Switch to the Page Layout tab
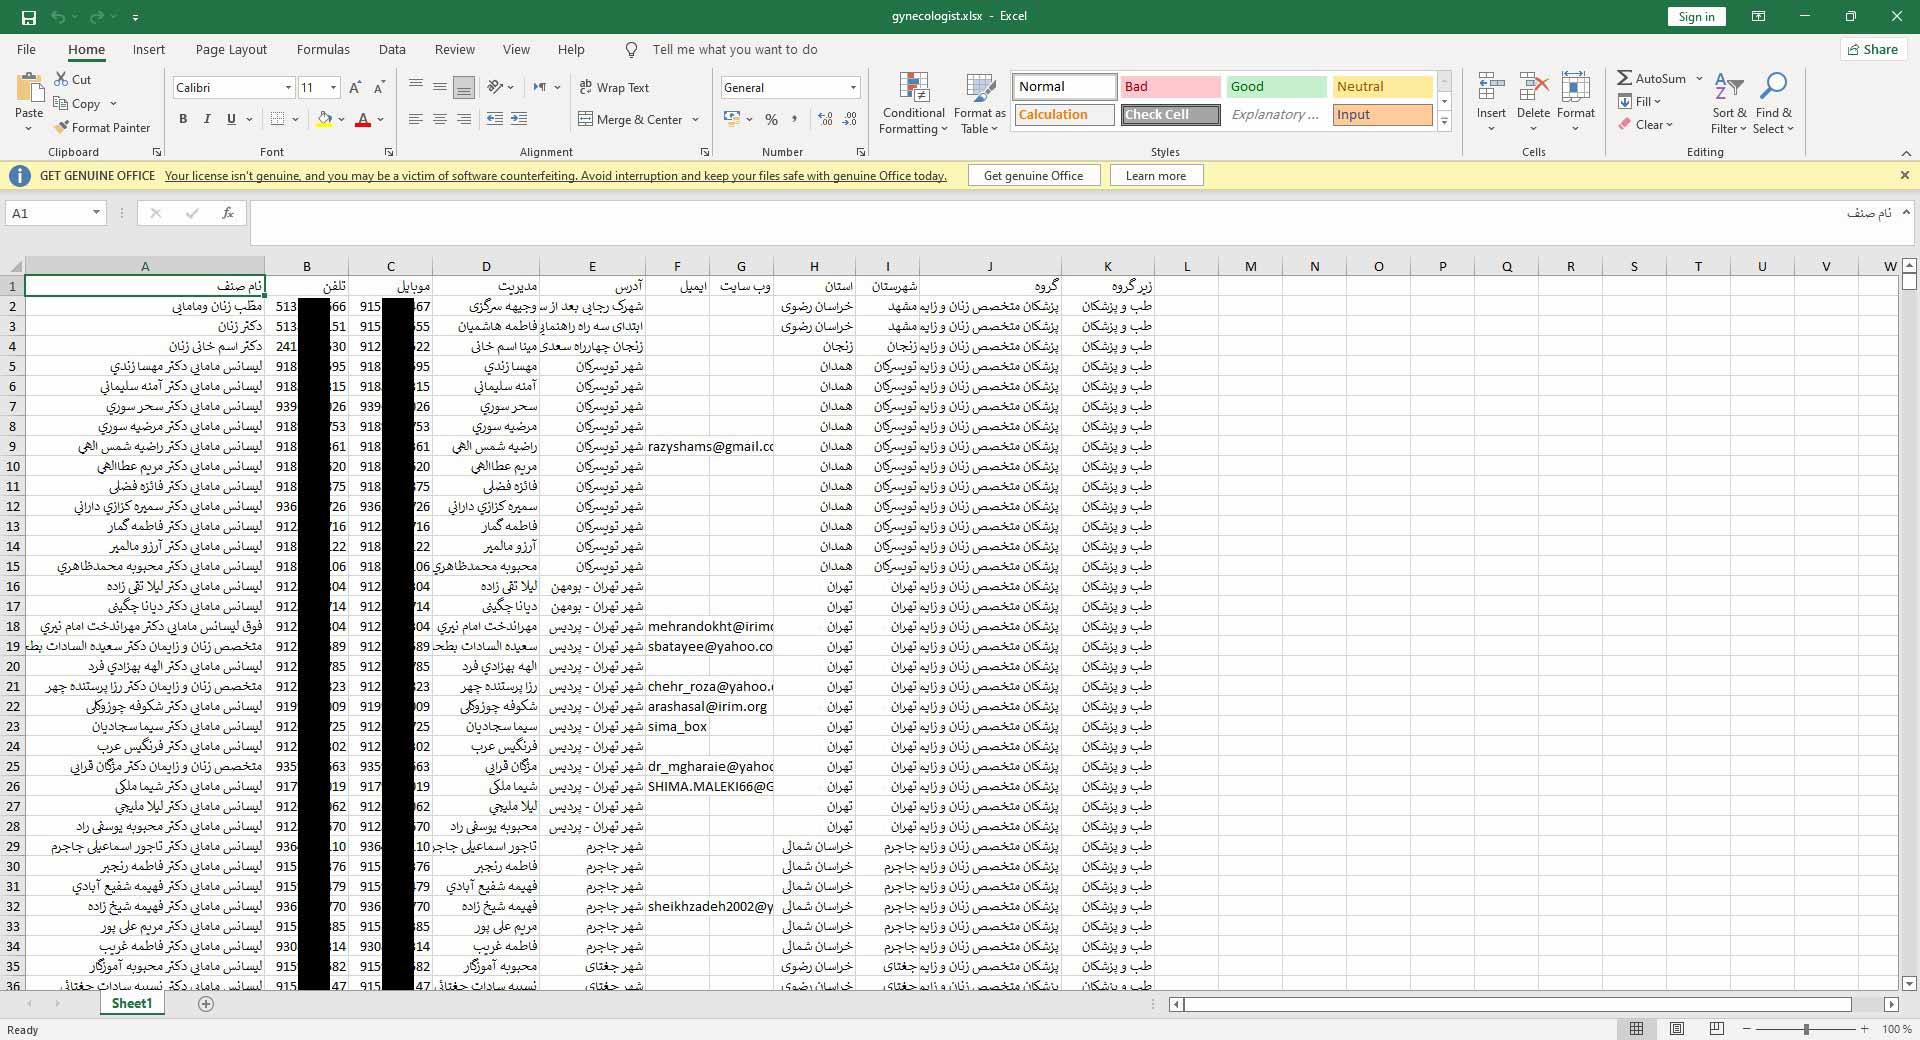1920x1040 pixels. [x=231, y=50]
